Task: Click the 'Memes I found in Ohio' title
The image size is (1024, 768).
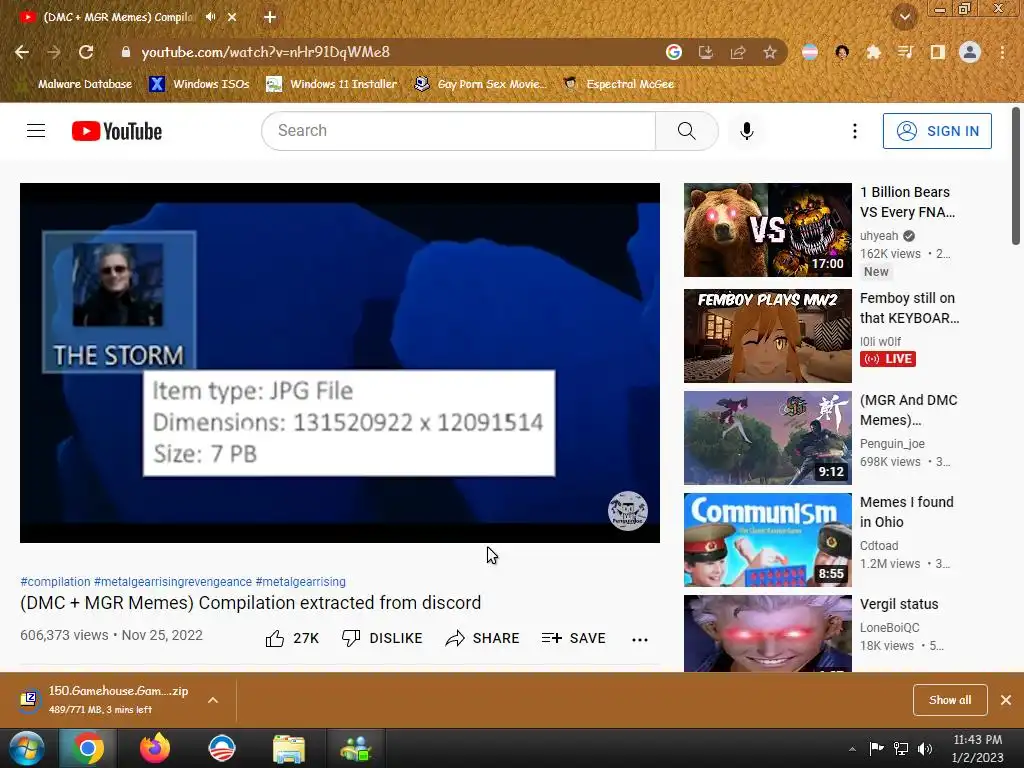Action: [906, 512]
